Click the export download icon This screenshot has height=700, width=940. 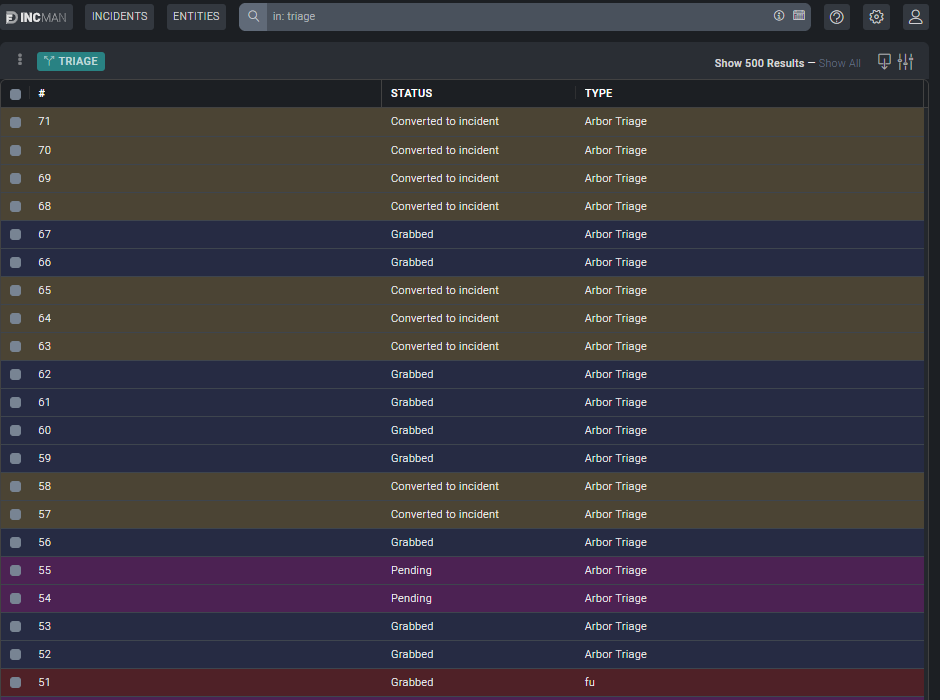tap(884, 62)
